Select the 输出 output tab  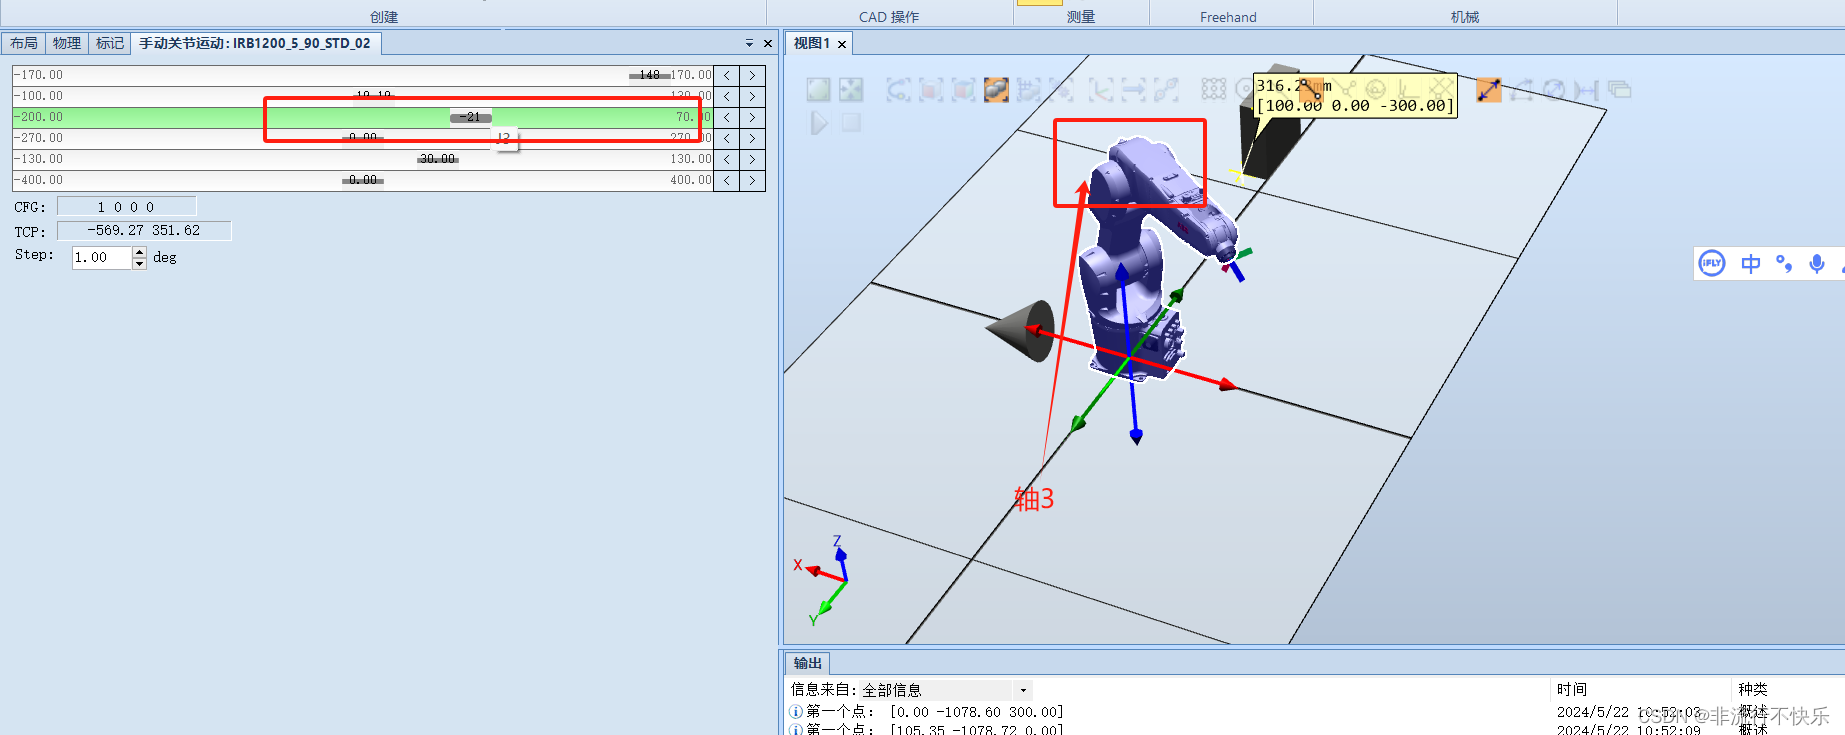tap(807, 663)
